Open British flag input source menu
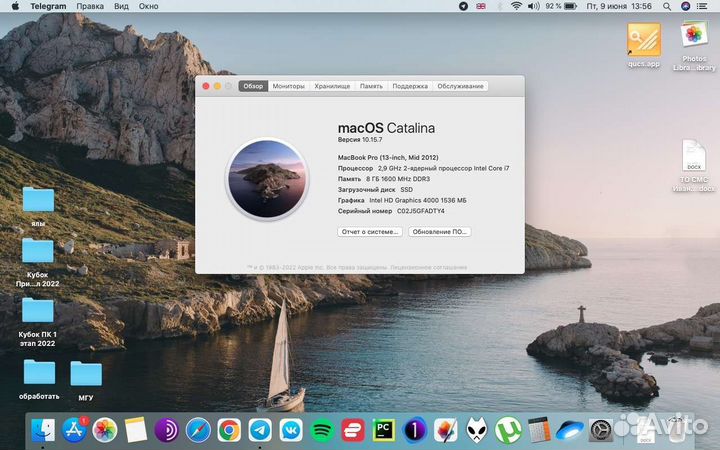The image size is (720, 450). [x=481, y=6]
